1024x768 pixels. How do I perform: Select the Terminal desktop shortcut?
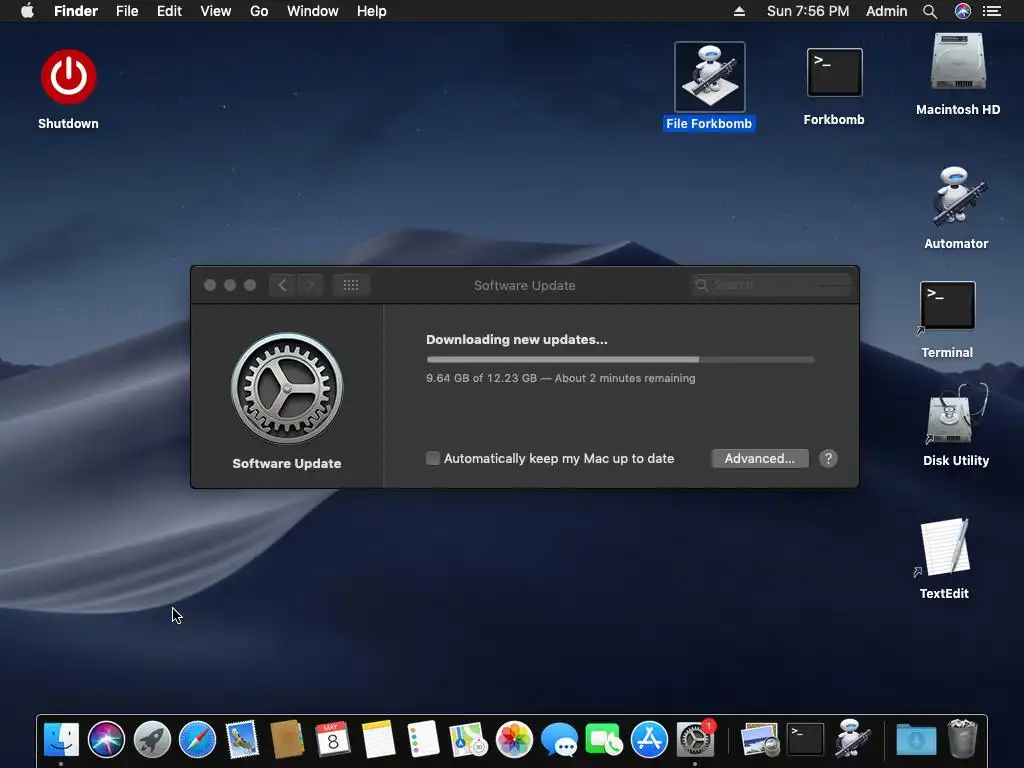pyautogui.click(x=947, y=306)
